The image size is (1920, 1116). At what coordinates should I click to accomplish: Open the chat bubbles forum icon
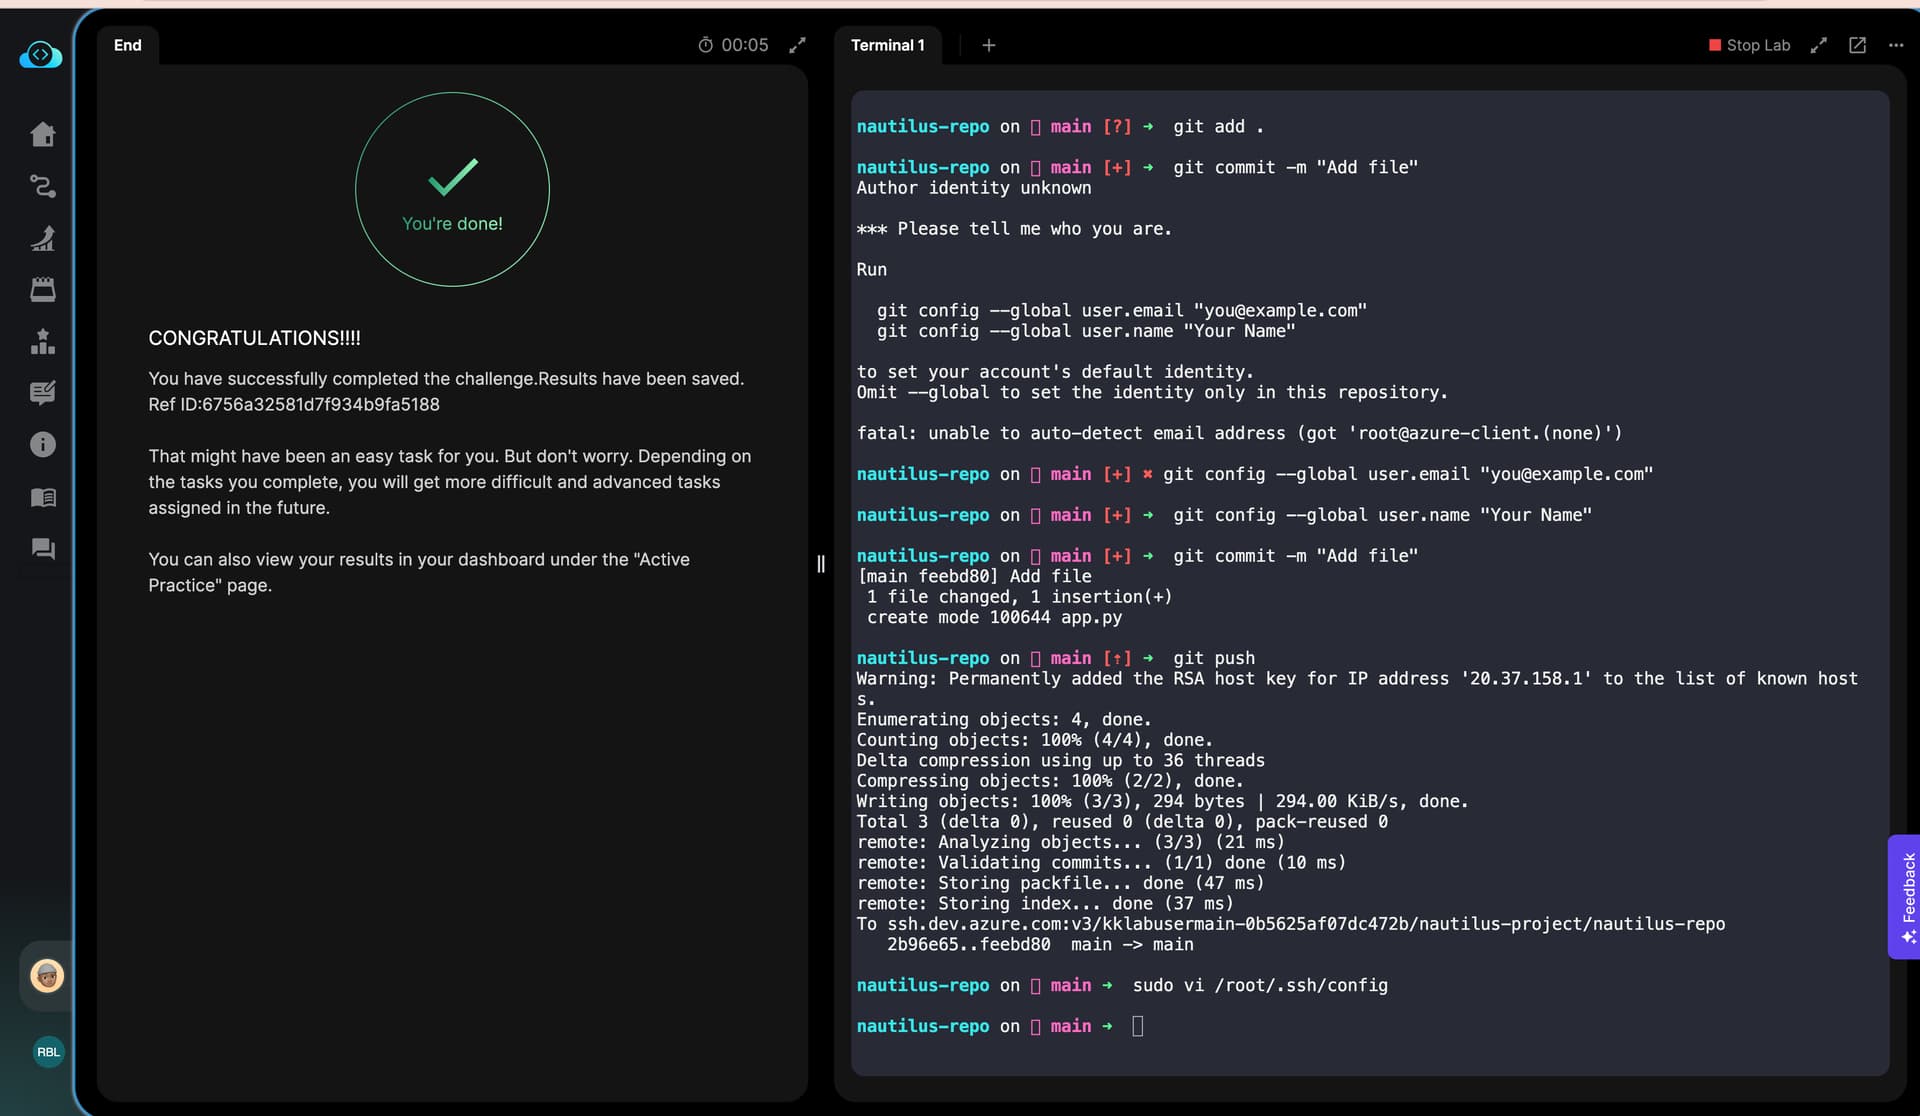pos(42,548)
